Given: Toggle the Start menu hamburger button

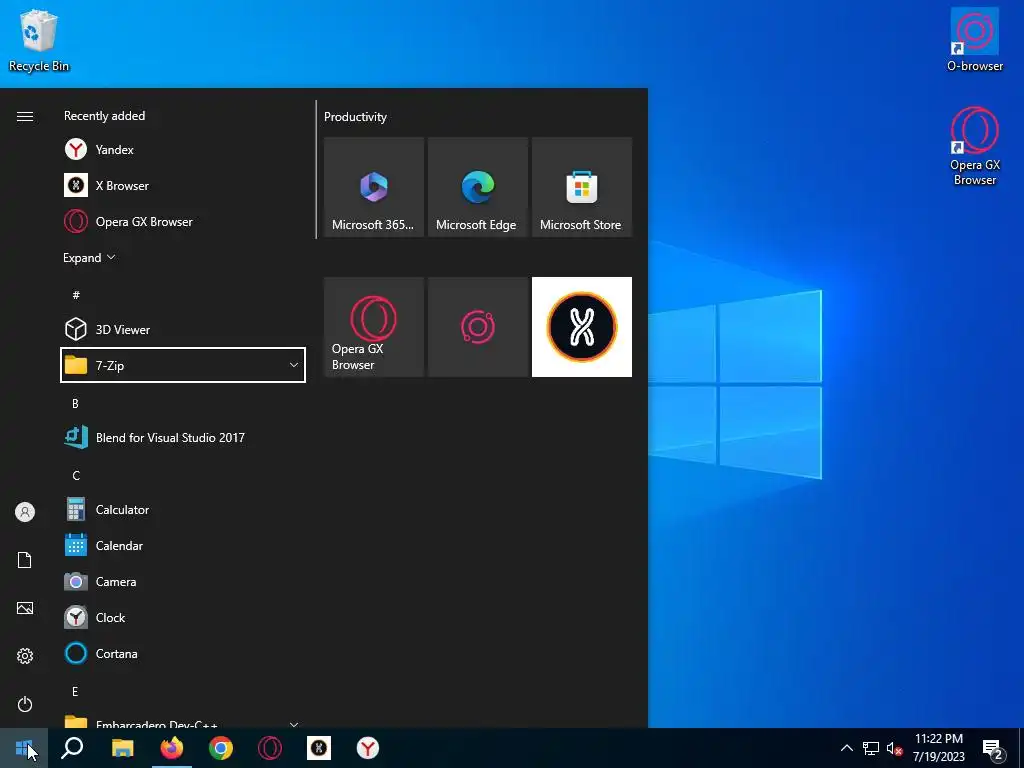Looking at the screenshot, I should click(x=25, y=116).
